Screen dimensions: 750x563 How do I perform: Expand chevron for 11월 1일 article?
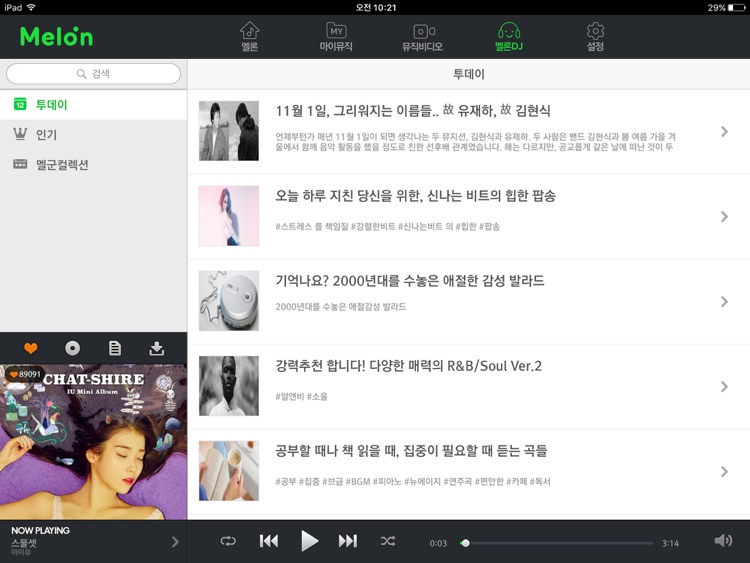pos(724,132)
